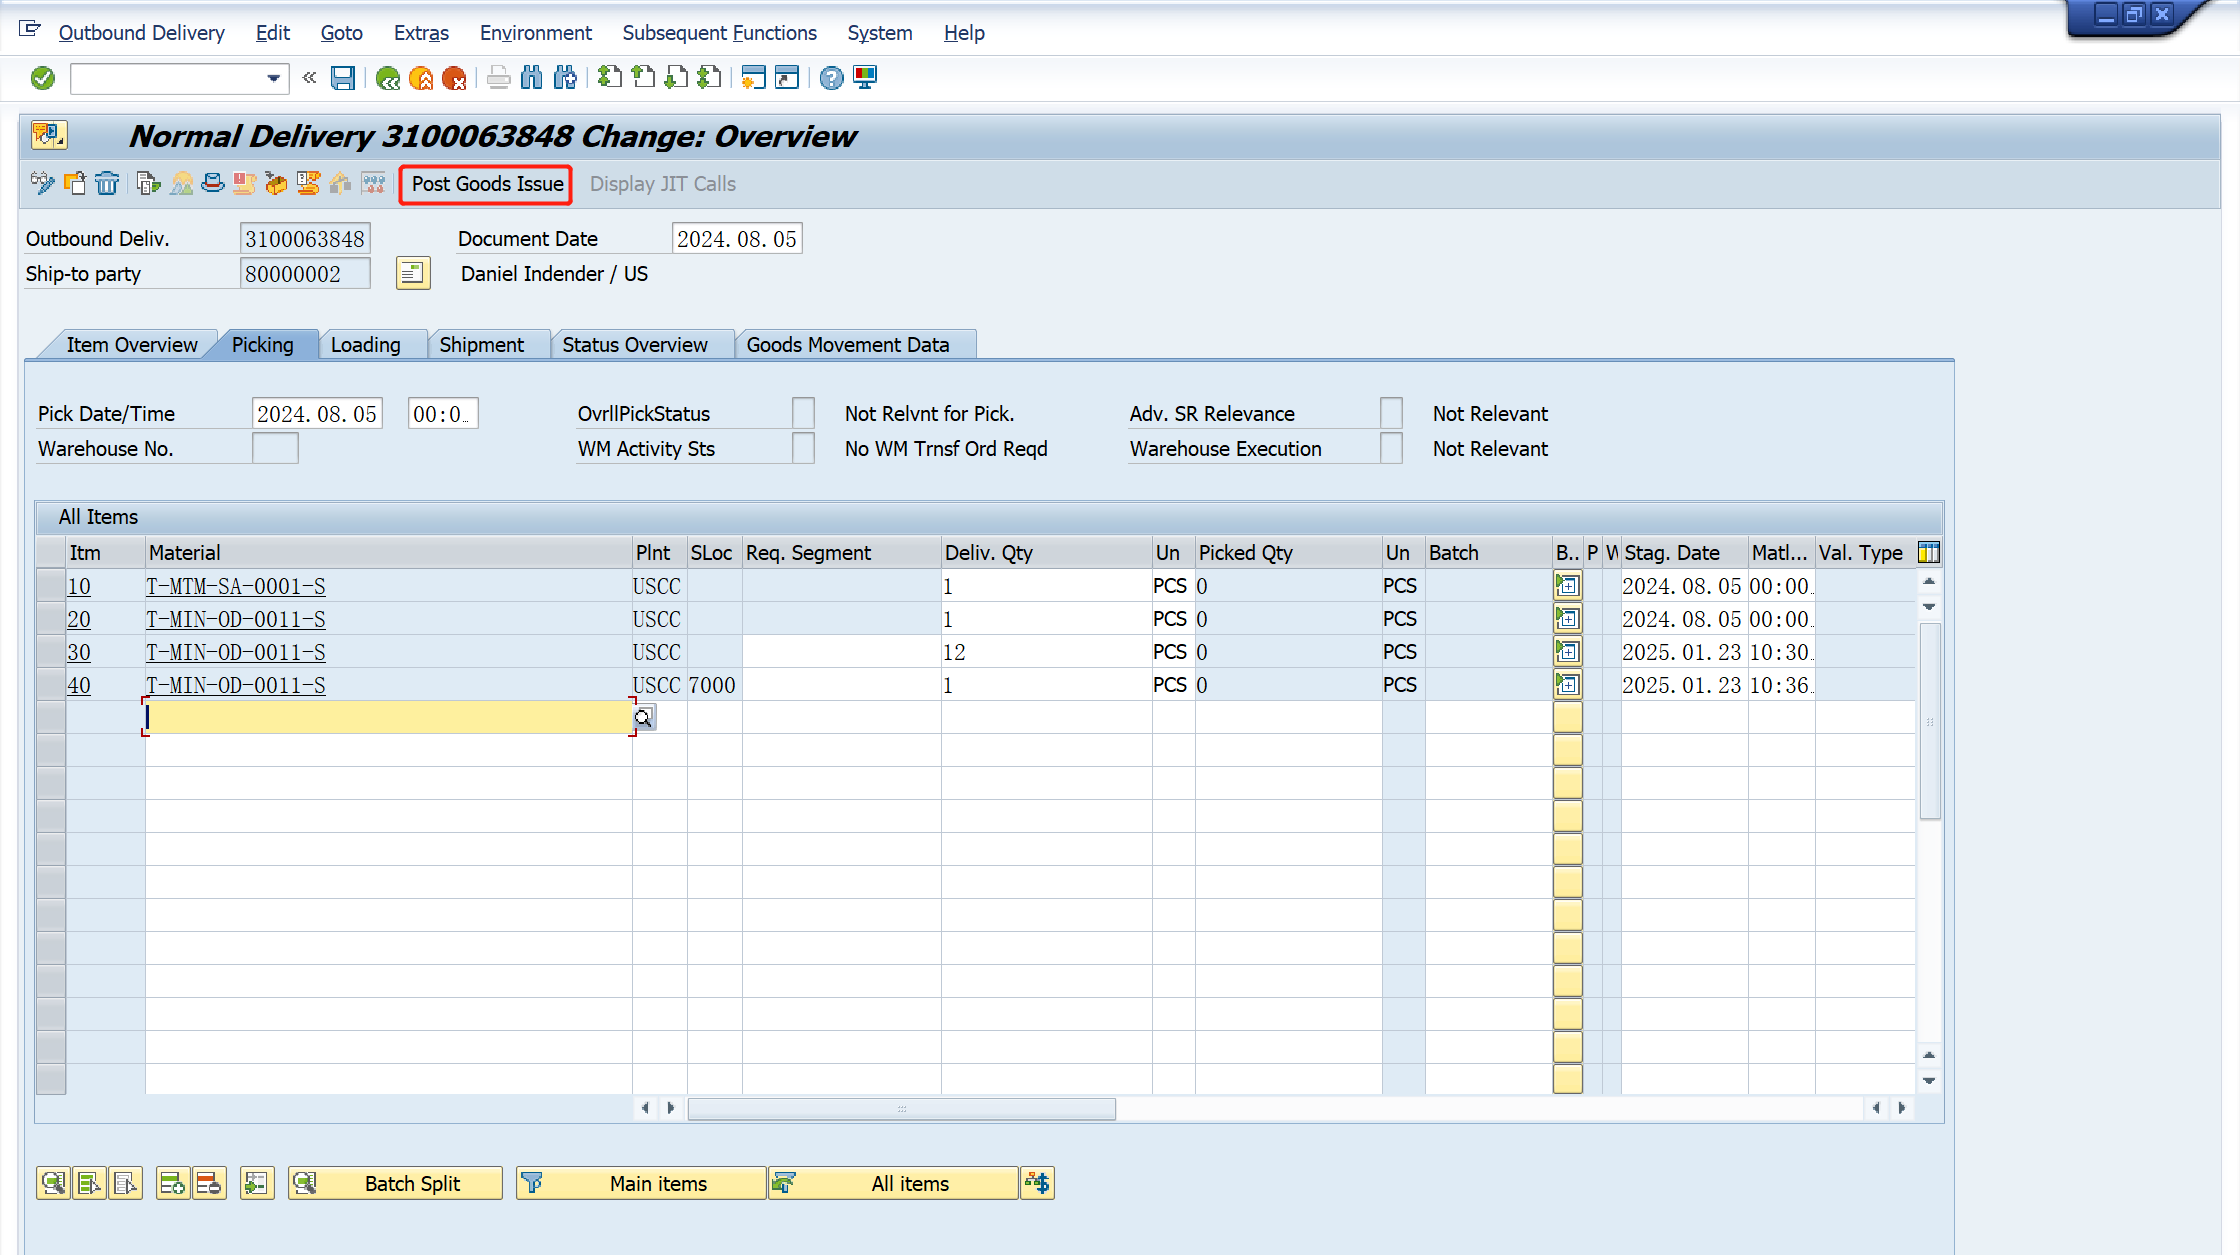Image resolution: width=2240 pixels, height=1255 pixels.
Task: Open the Help question mark icon
Action: tap(831, 78)
